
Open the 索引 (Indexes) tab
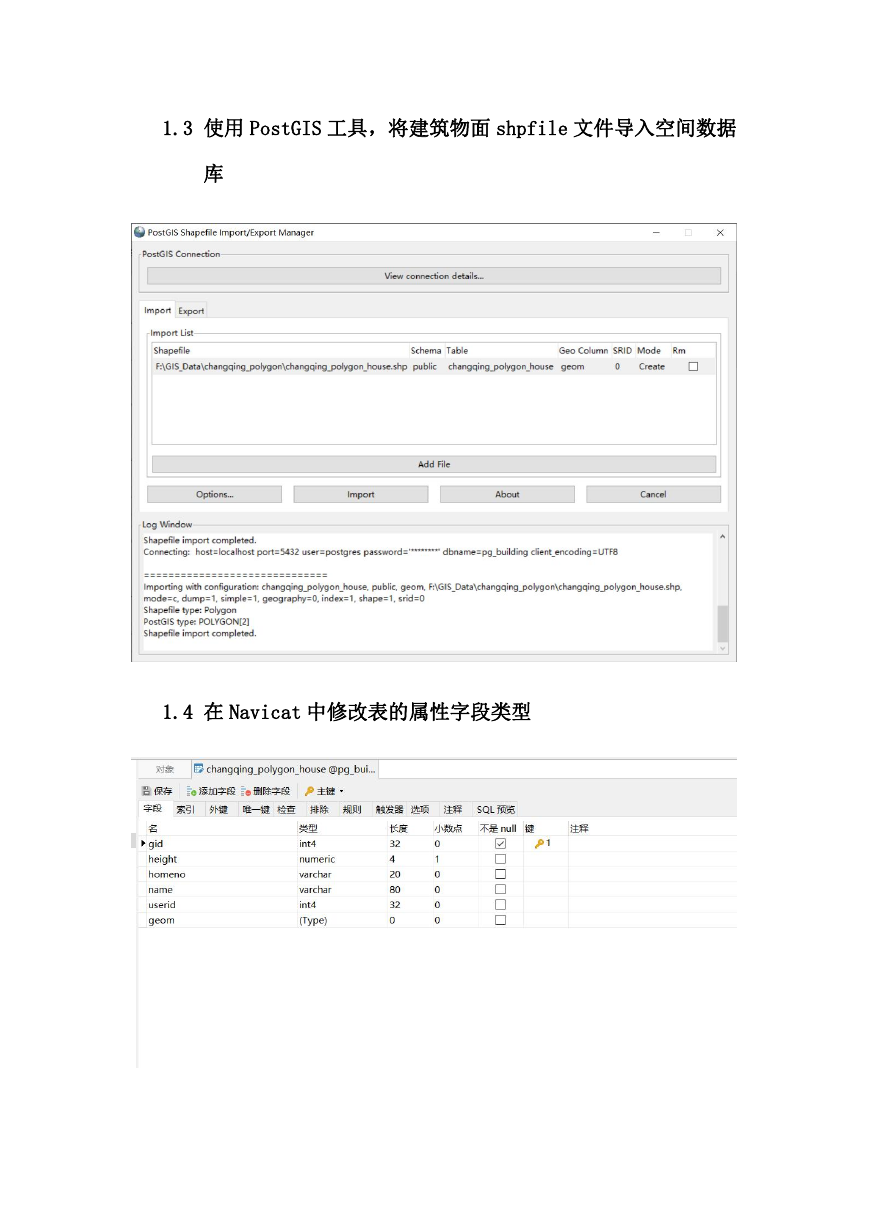point(185,809)
